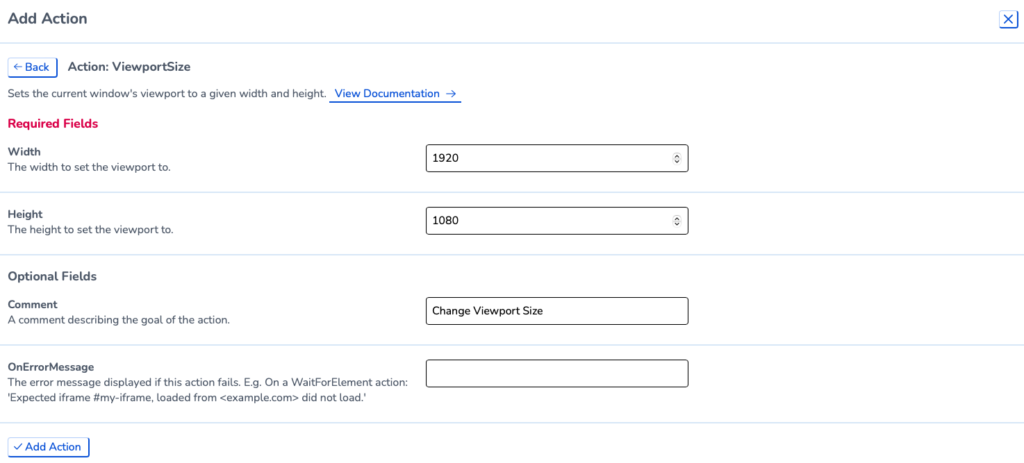
Task: Decrease the Width value with stepper down arrow
Action: [x=677, y=161]
